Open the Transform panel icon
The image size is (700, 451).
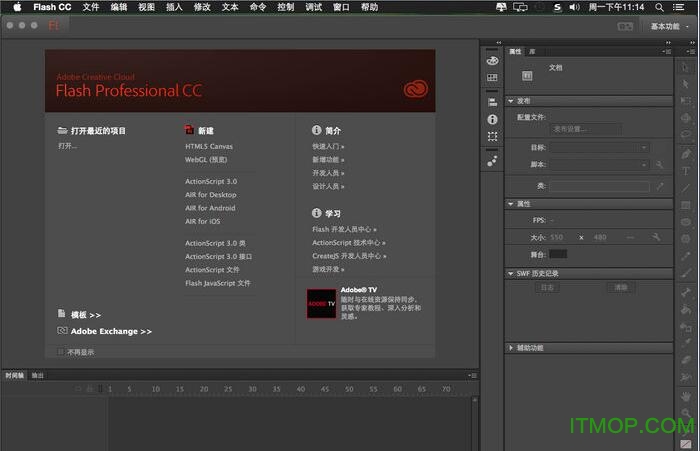(x=492, y=137)
